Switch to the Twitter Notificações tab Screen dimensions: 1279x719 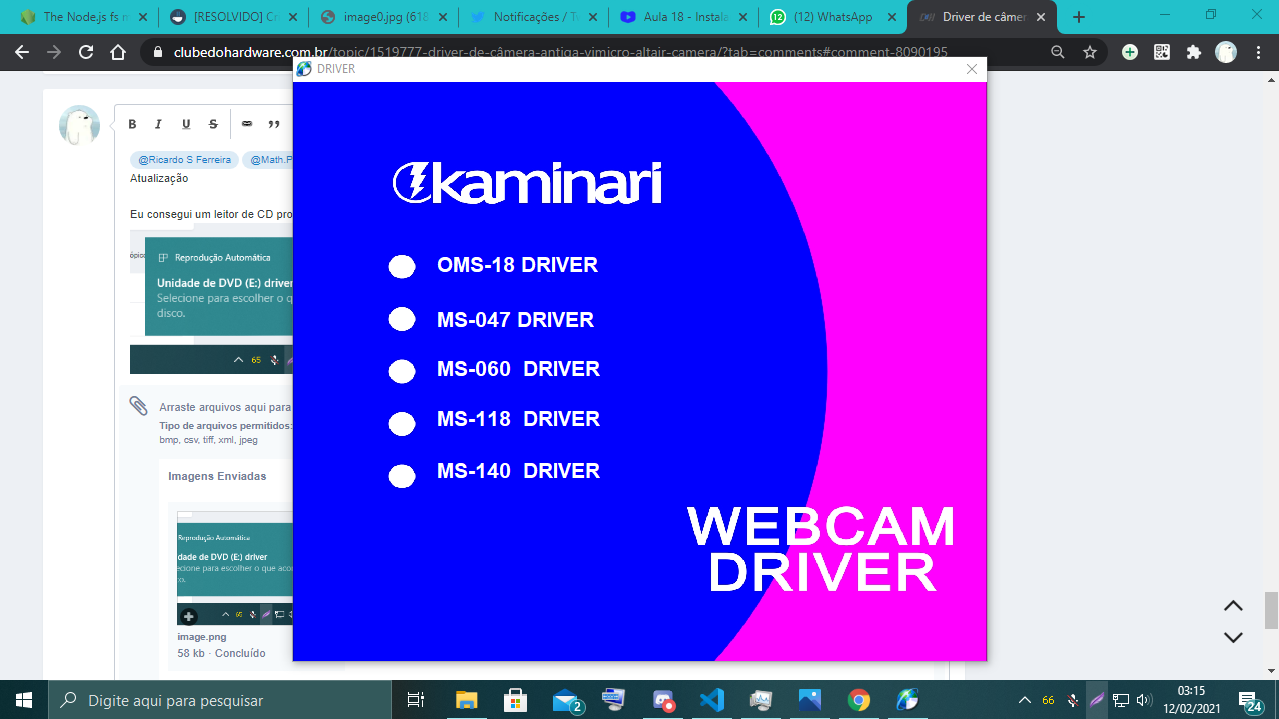[533, 17]
